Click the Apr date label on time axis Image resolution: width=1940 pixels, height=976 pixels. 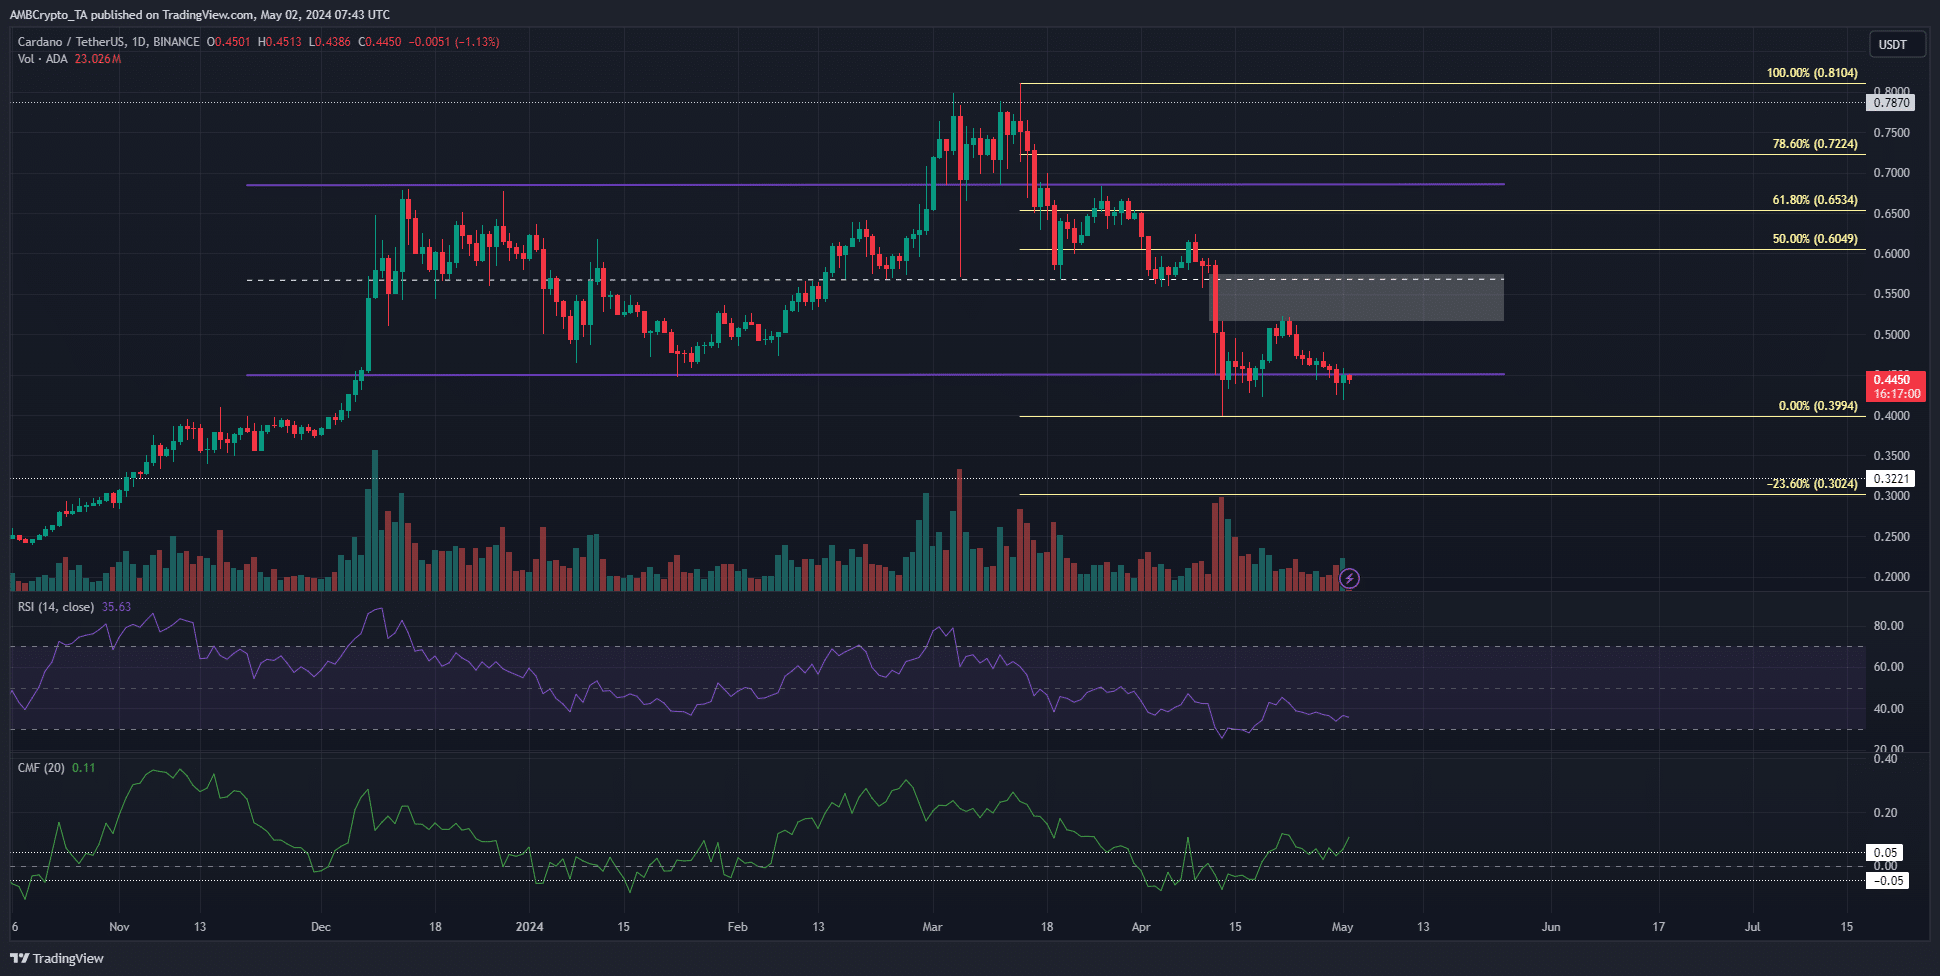click(1140, 927)
